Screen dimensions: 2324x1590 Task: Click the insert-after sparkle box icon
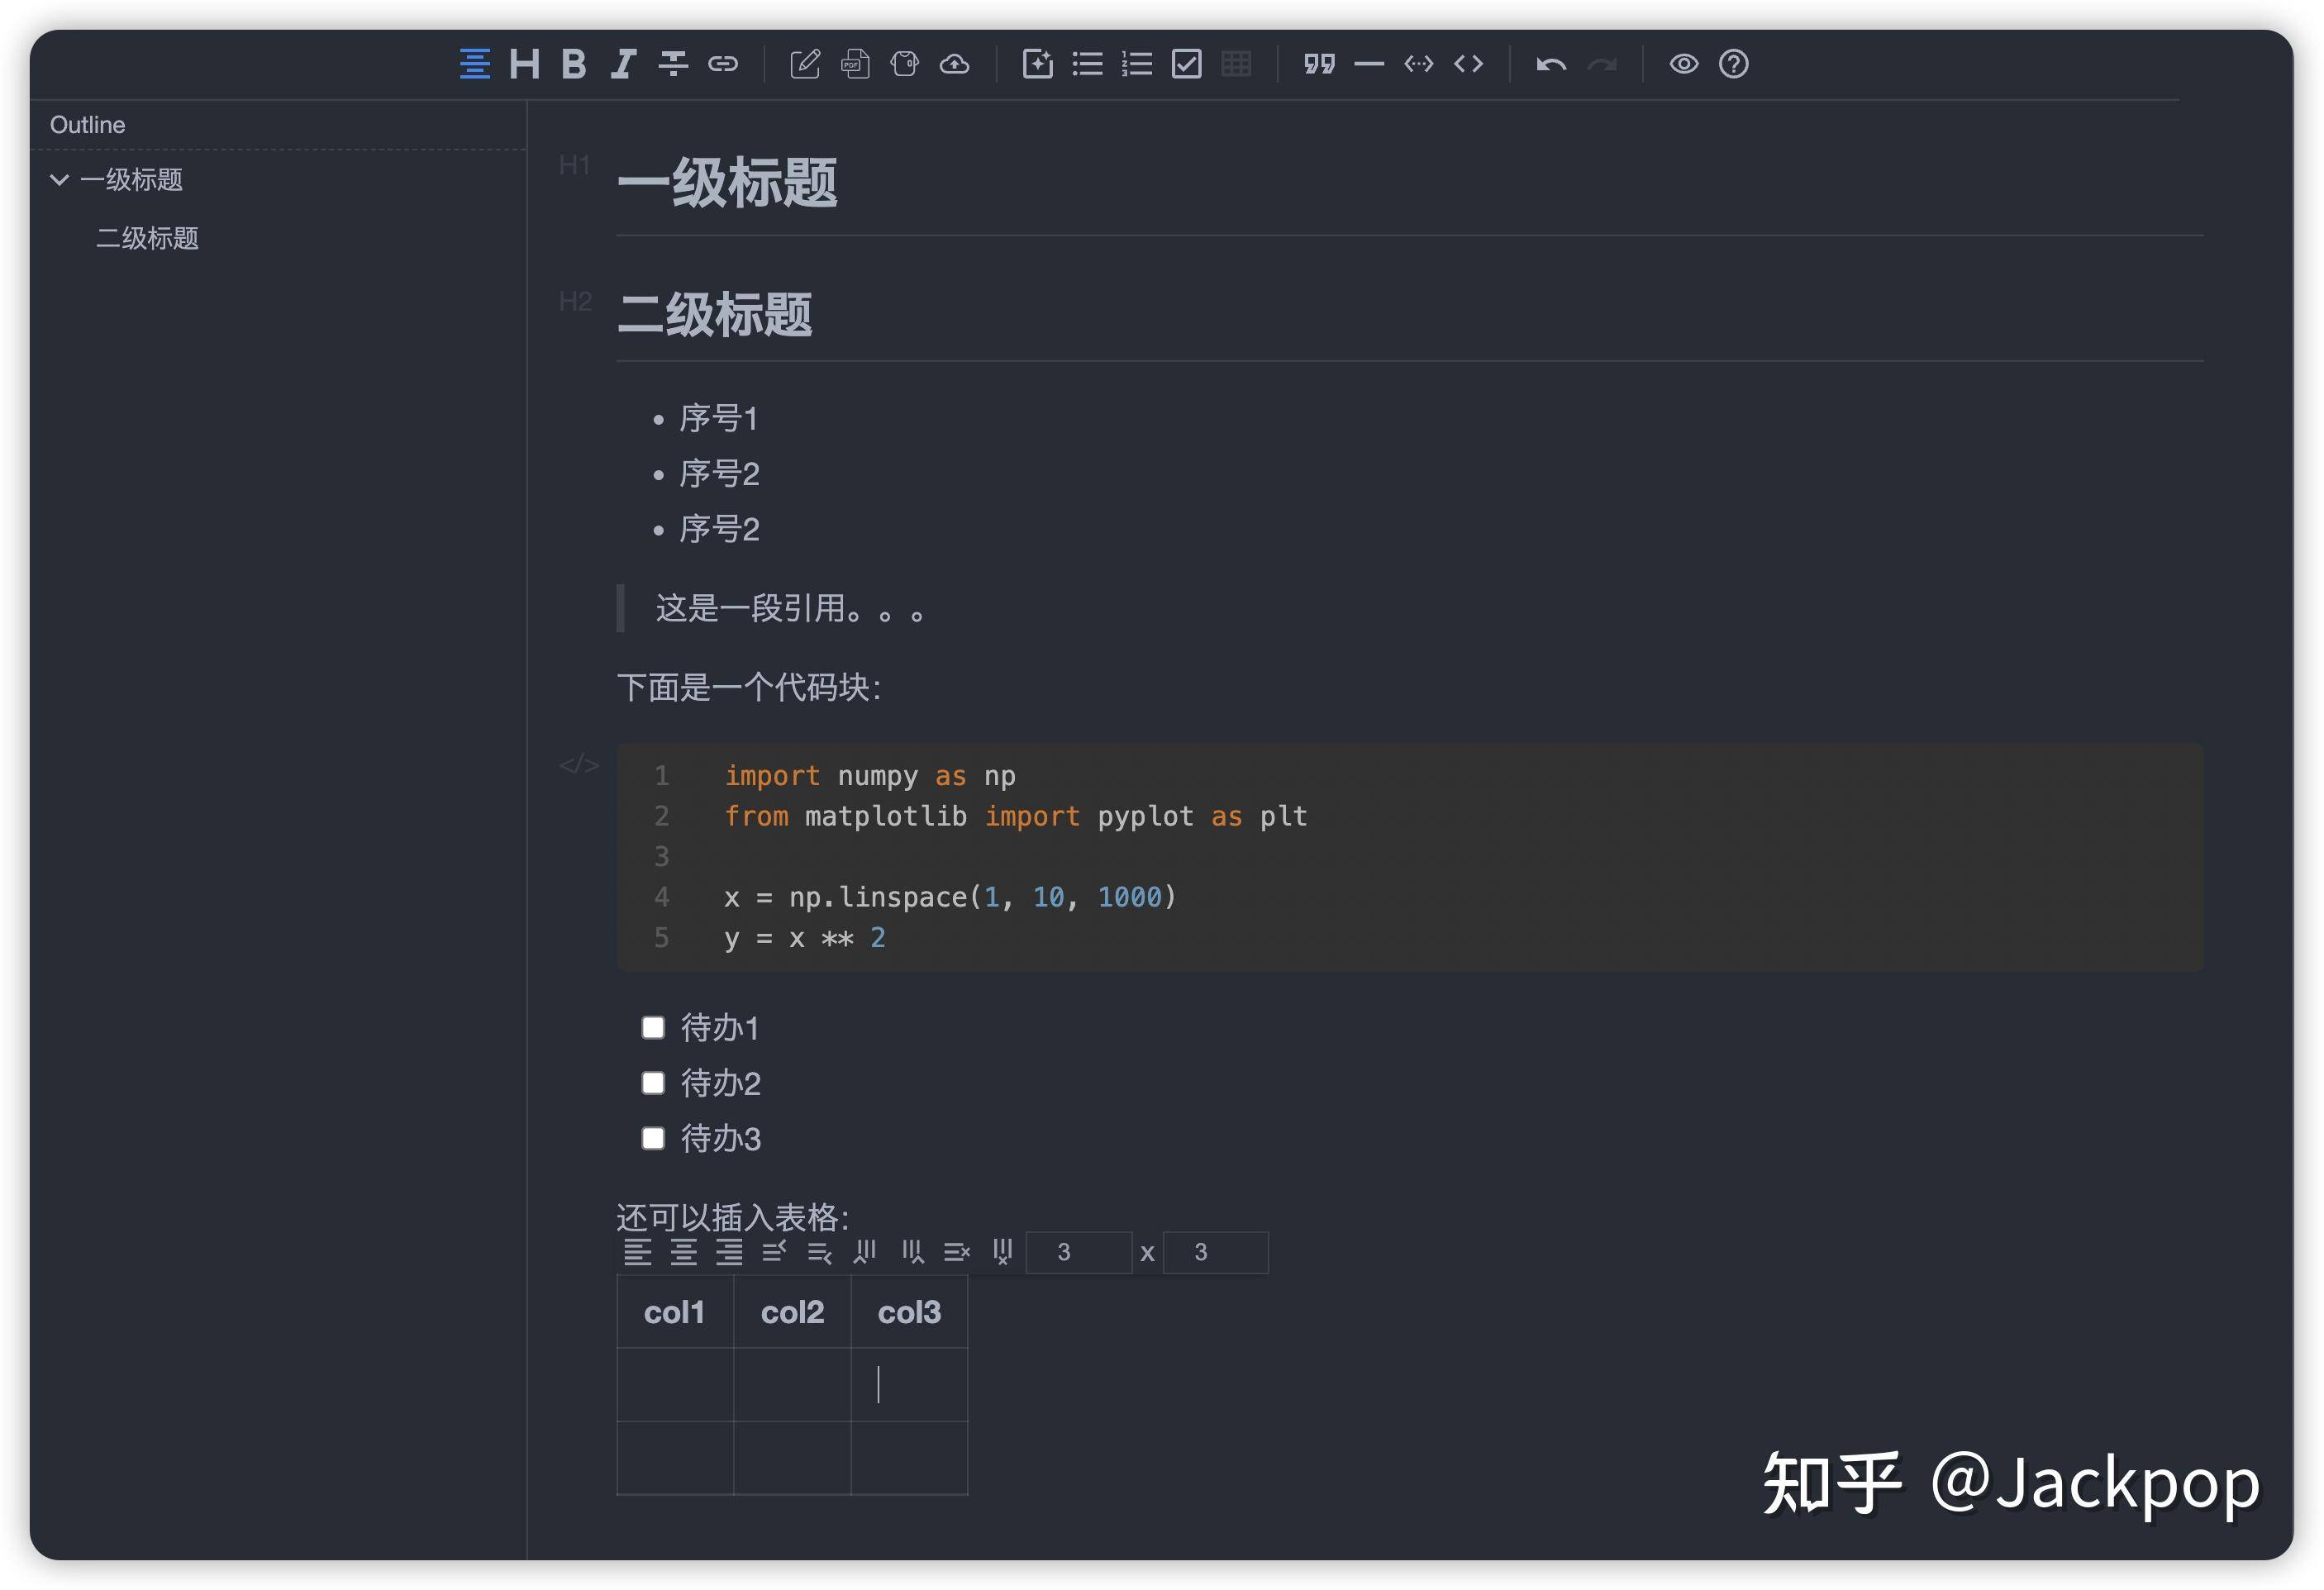click(1038, 64)
